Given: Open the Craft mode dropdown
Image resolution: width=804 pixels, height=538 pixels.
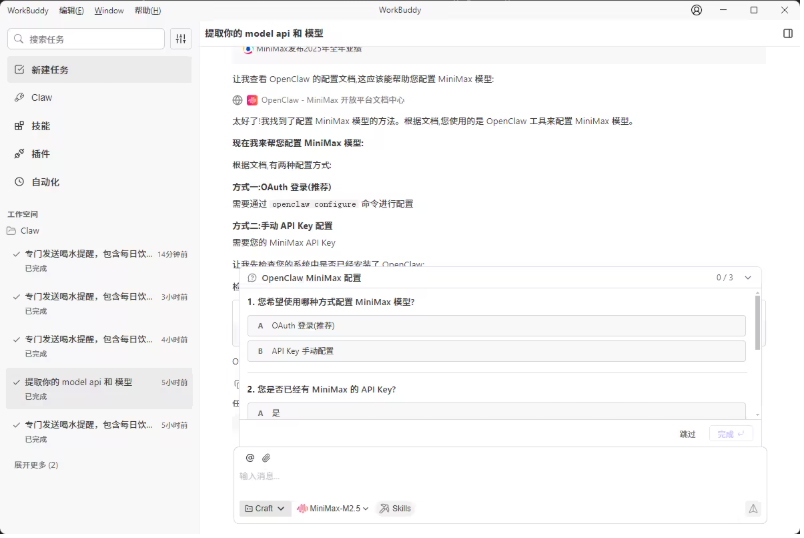Looking at the screenshot, I should (x=265, y=509).
